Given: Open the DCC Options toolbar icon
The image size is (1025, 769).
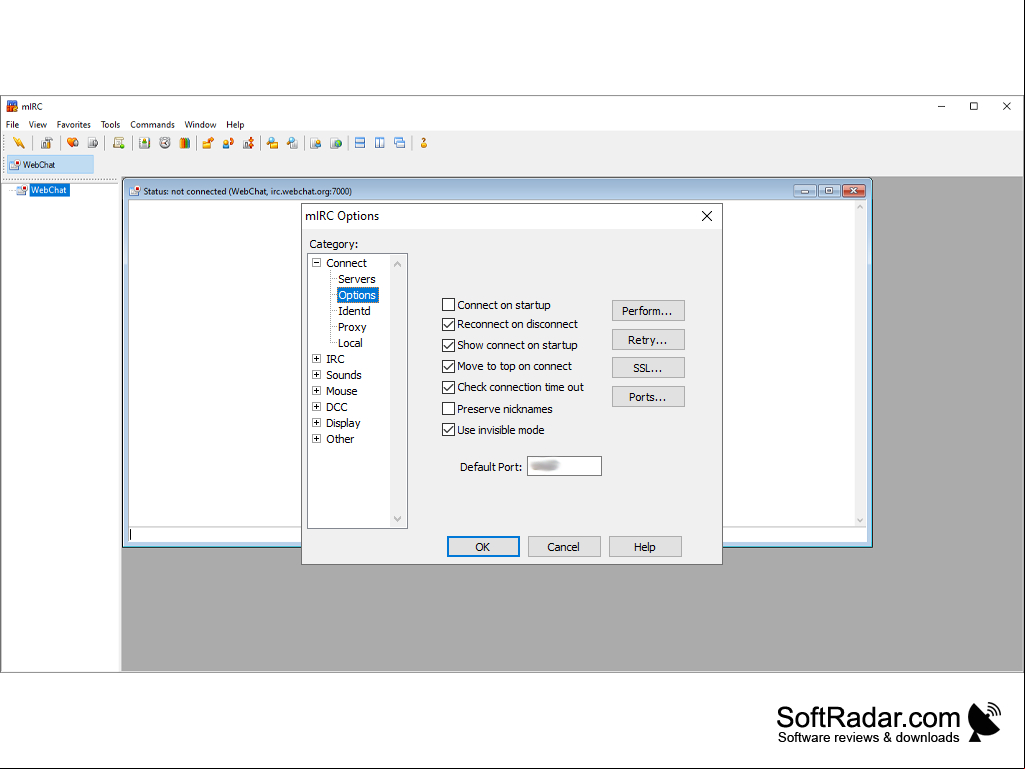Looking at the screenshot, I should pyautogui.click(x=248, y=143).
